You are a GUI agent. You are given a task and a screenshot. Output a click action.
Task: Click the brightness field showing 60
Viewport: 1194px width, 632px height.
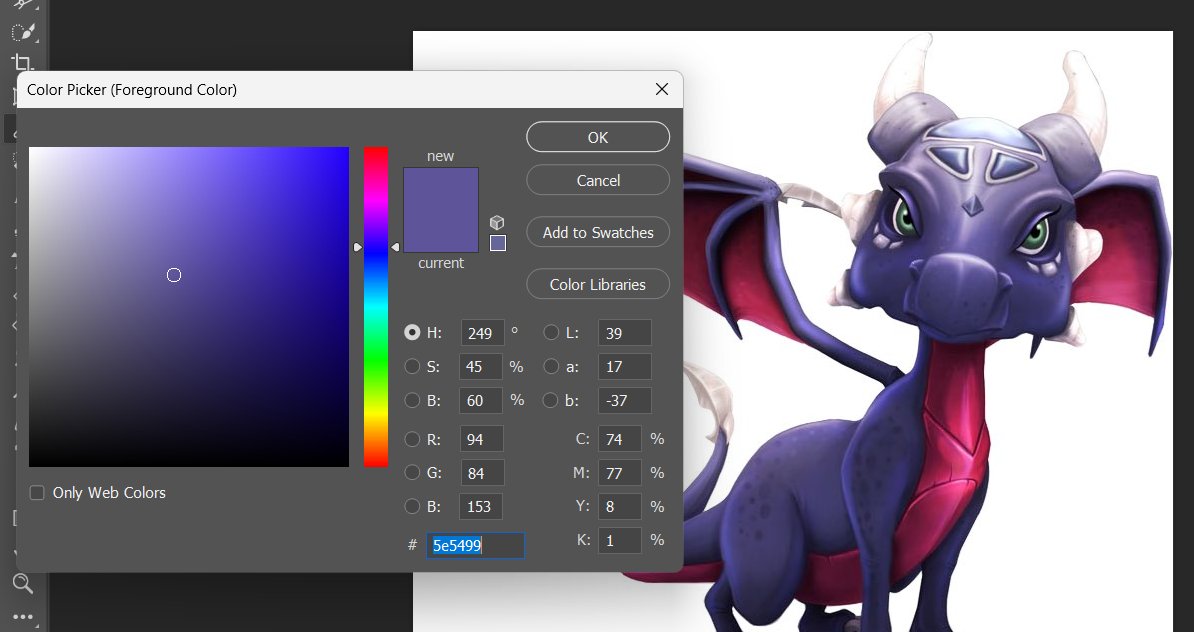pyautogui.click(x=480, y=400)
